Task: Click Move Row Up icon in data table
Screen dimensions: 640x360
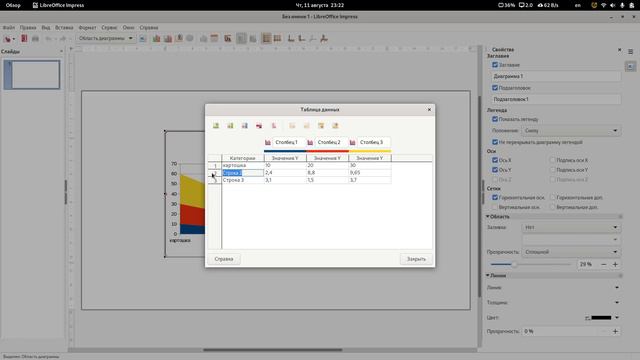Action: [321, 126]
